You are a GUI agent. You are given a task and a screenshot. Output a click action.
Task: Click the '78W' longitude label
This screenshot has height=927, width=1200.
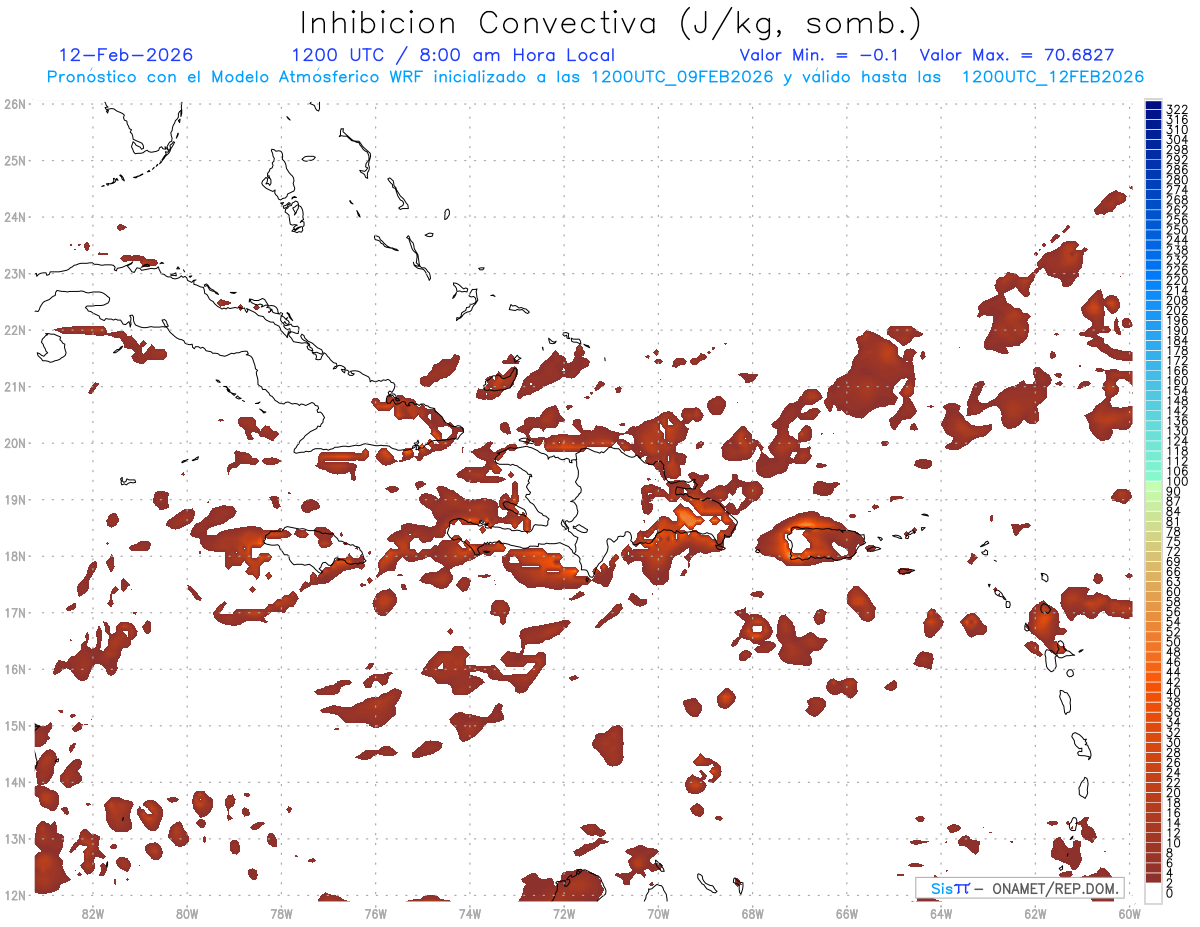281,913
